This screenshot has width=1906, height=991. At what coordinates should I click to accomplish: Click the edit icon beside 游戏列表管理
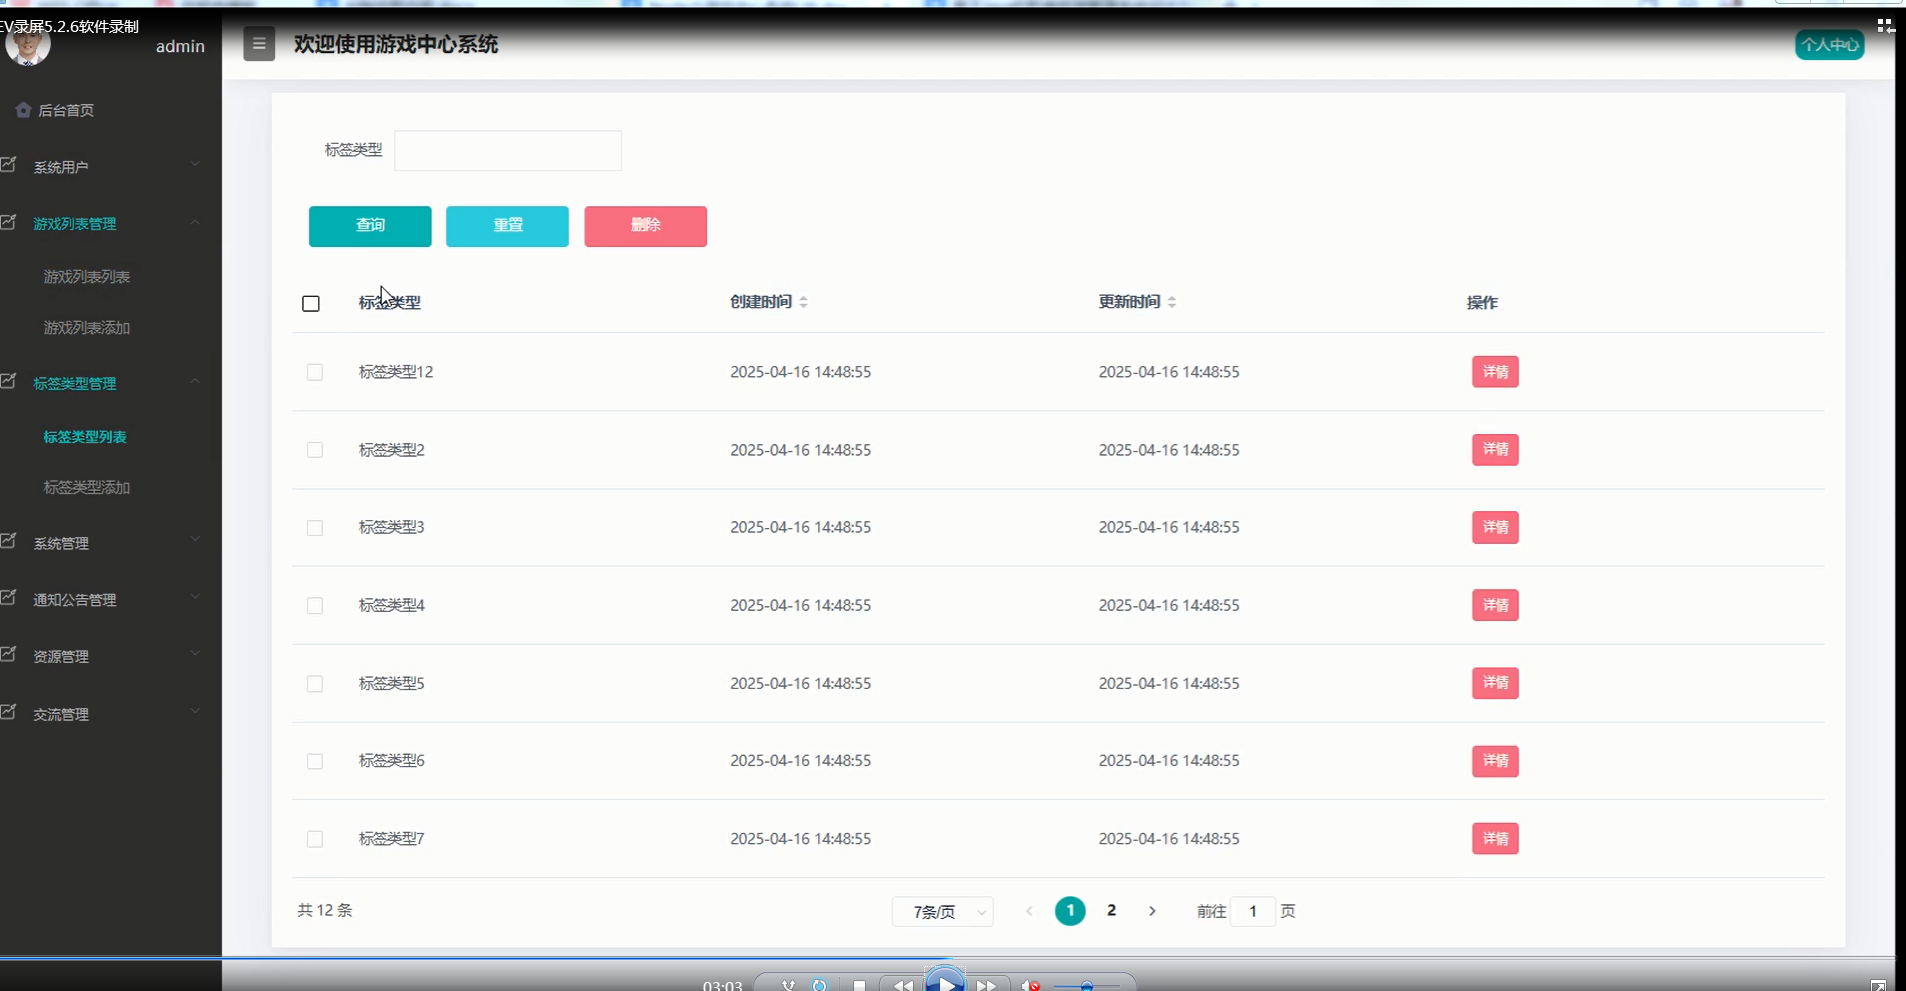9,221
